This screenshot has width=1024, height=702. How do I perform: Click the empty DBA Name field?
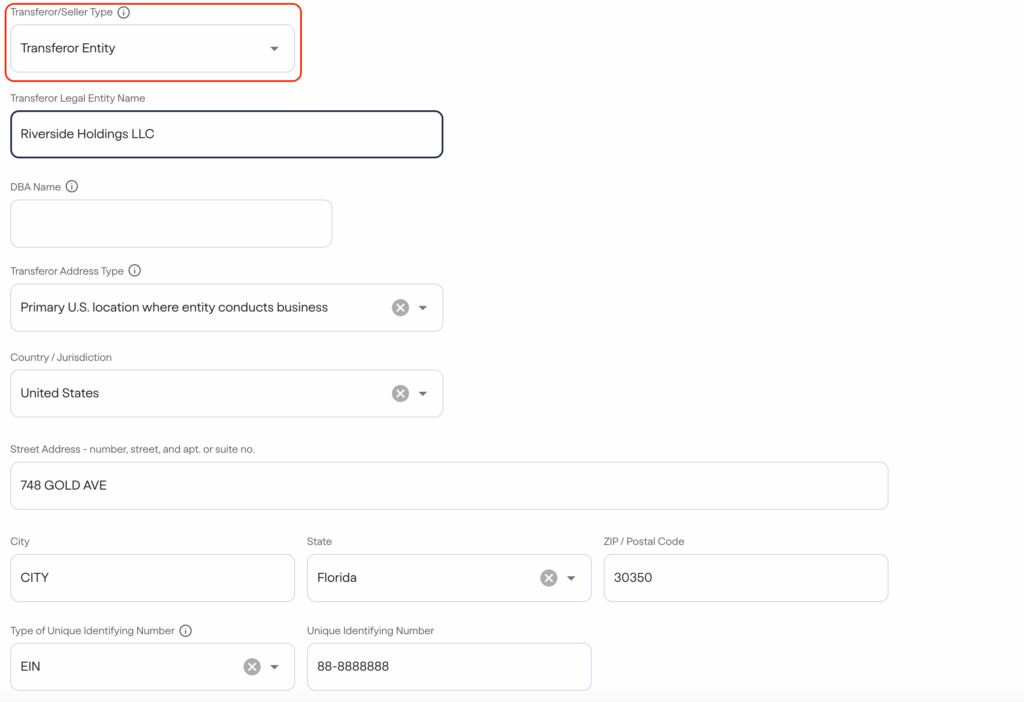(x=171, y=224)
